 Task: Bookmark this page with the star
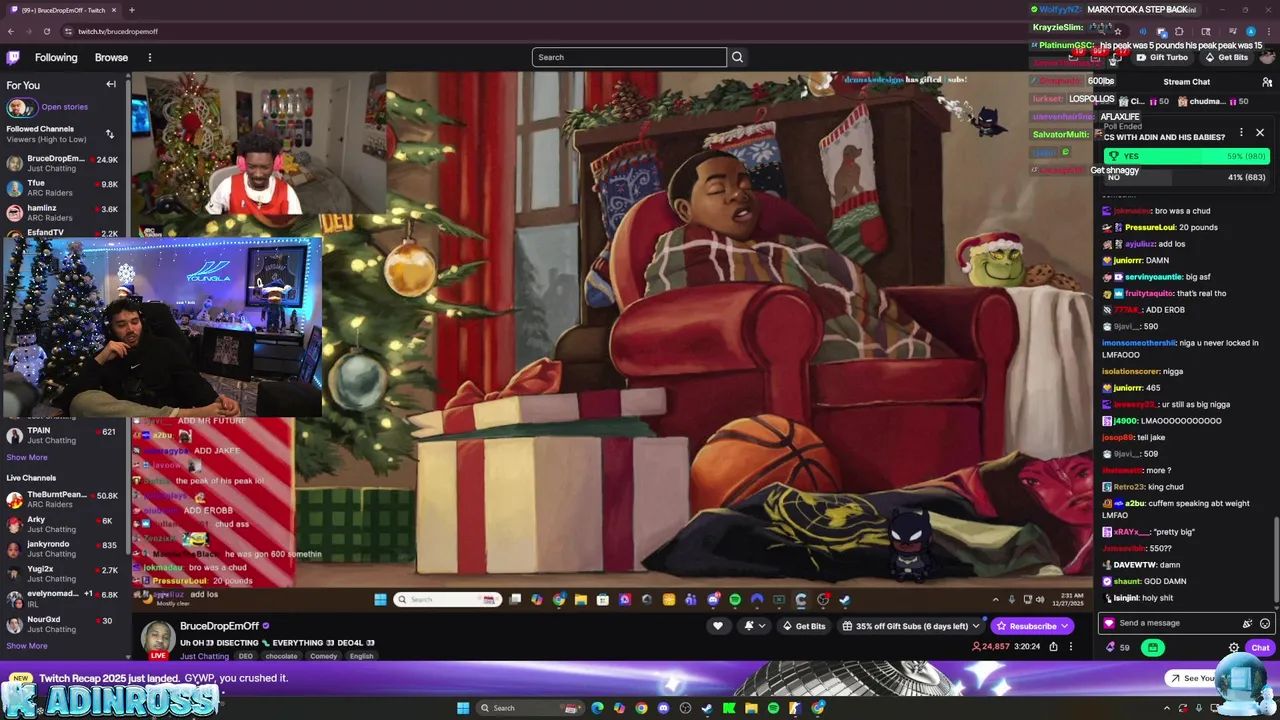tap(1118, 31)
